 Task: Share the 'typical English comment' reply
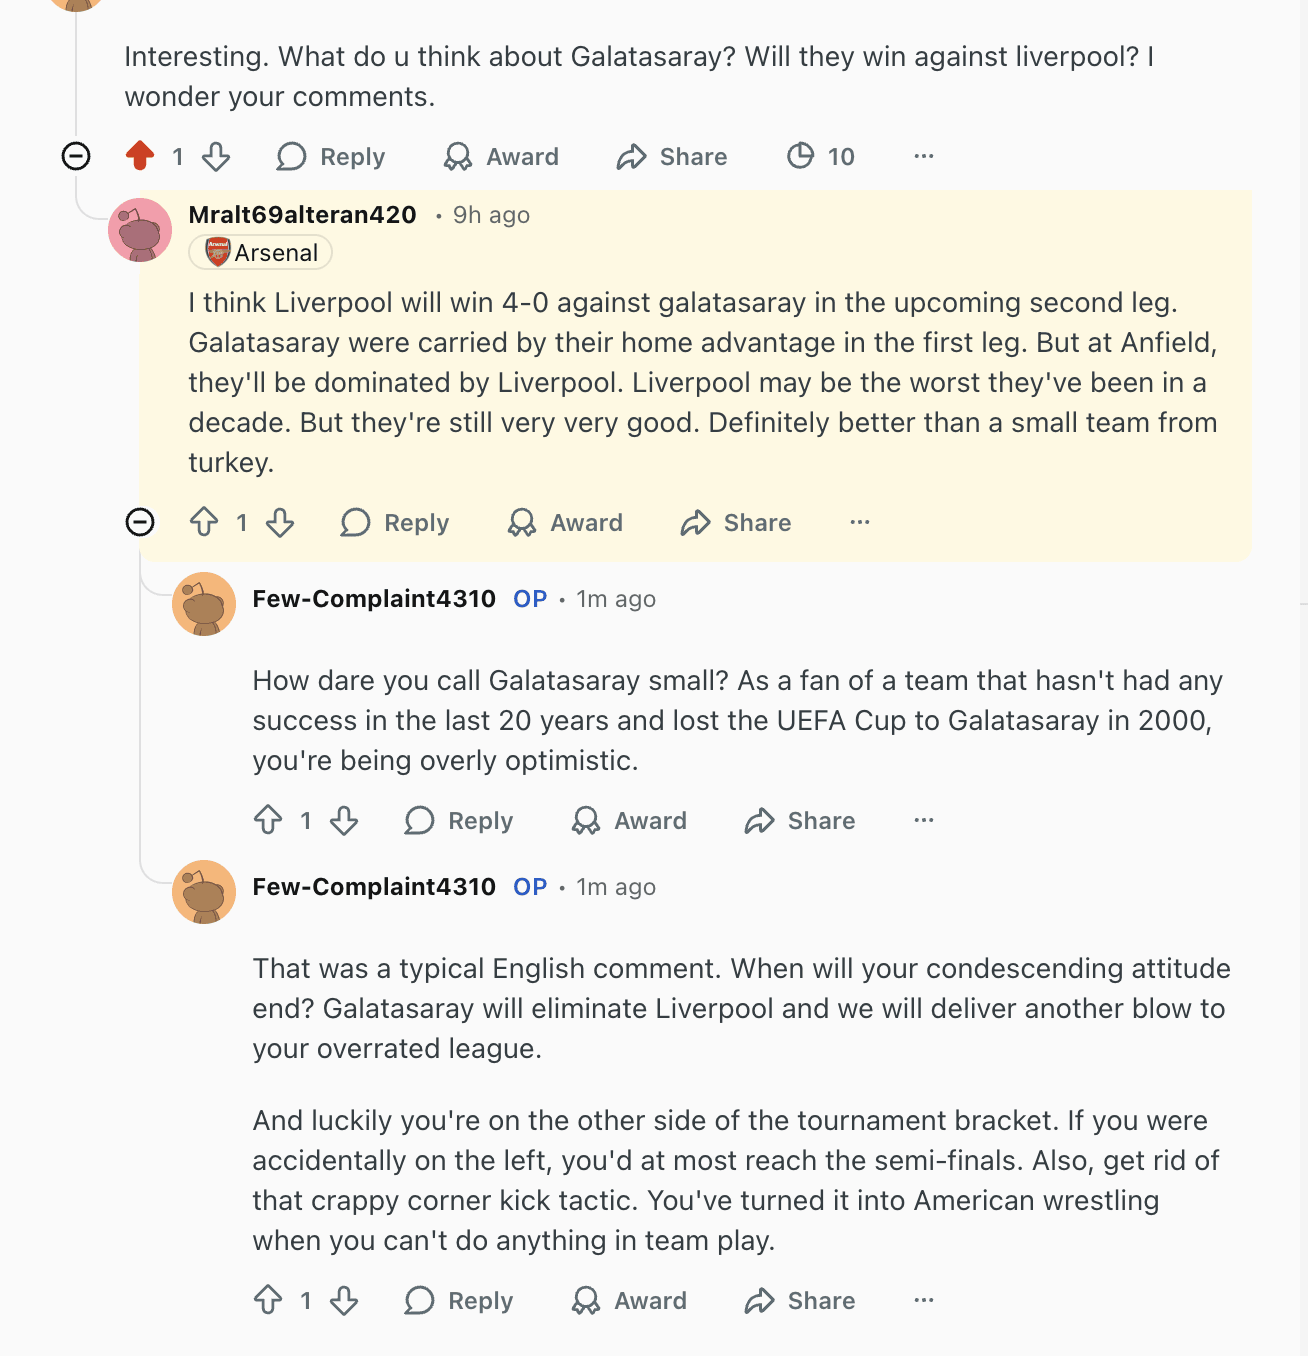click(800, 1300)
